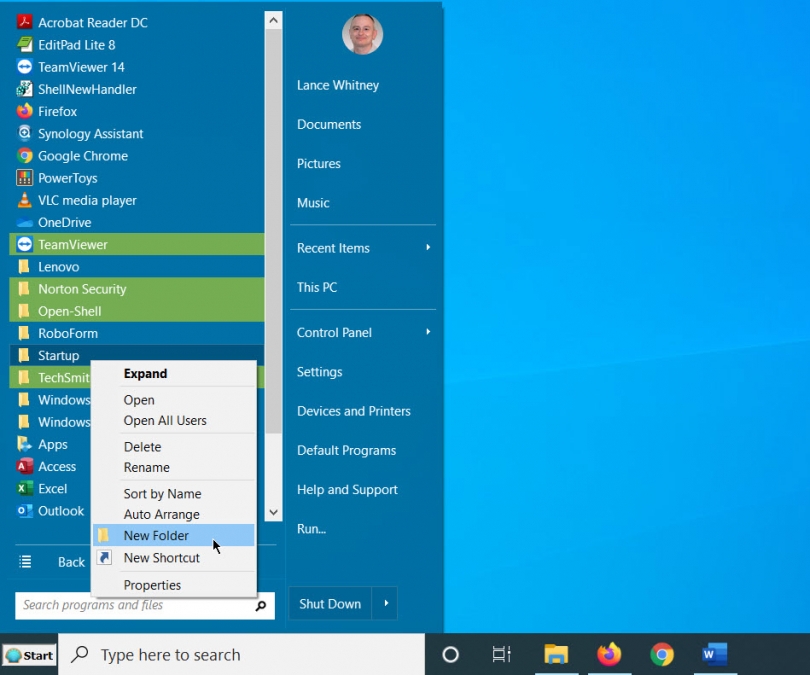Open Firefox from taskbar

coord(609,654)
